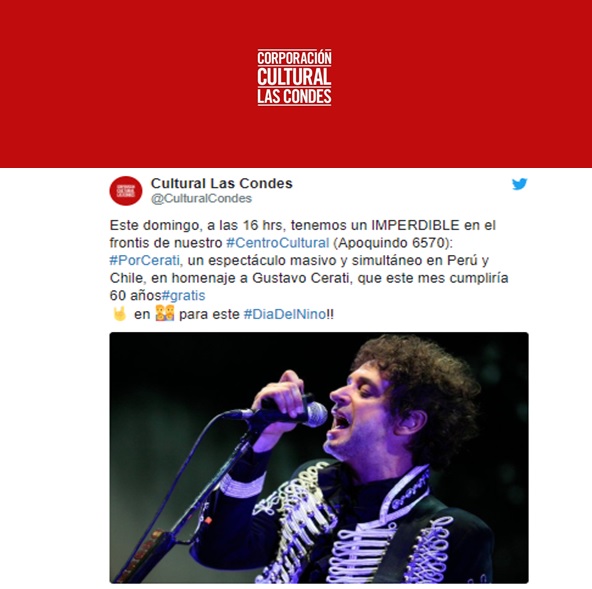Open the Cultural Las Condes profile avatar
Image resolution: width=592 pixels, height=589 pixels.
(126, 191)
